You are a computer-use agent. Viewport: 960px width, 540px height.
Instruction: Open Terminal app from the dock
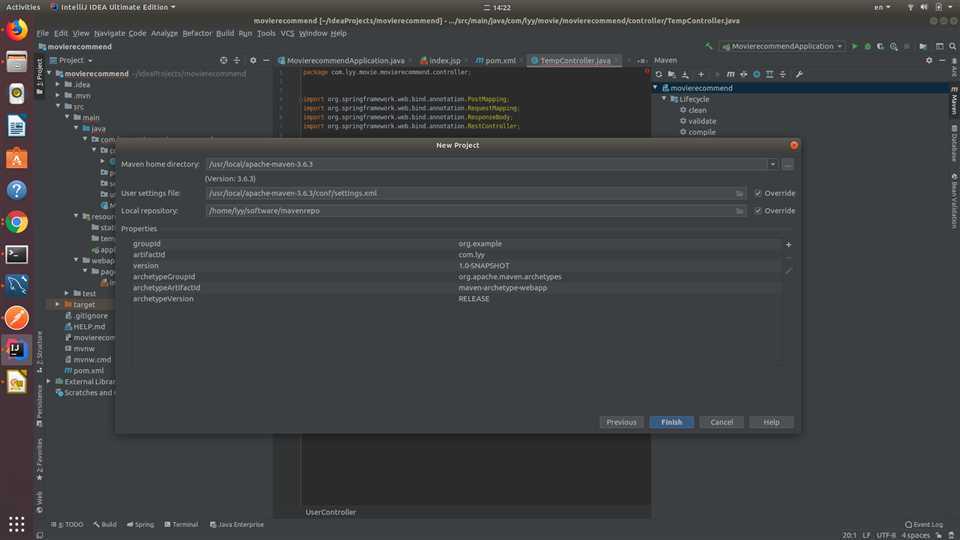[x=17, y=254]
